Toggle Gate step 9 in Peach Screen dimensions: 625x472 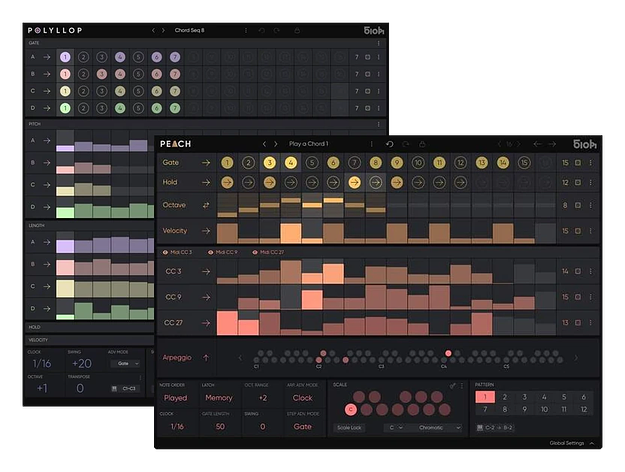click(397, 163)
